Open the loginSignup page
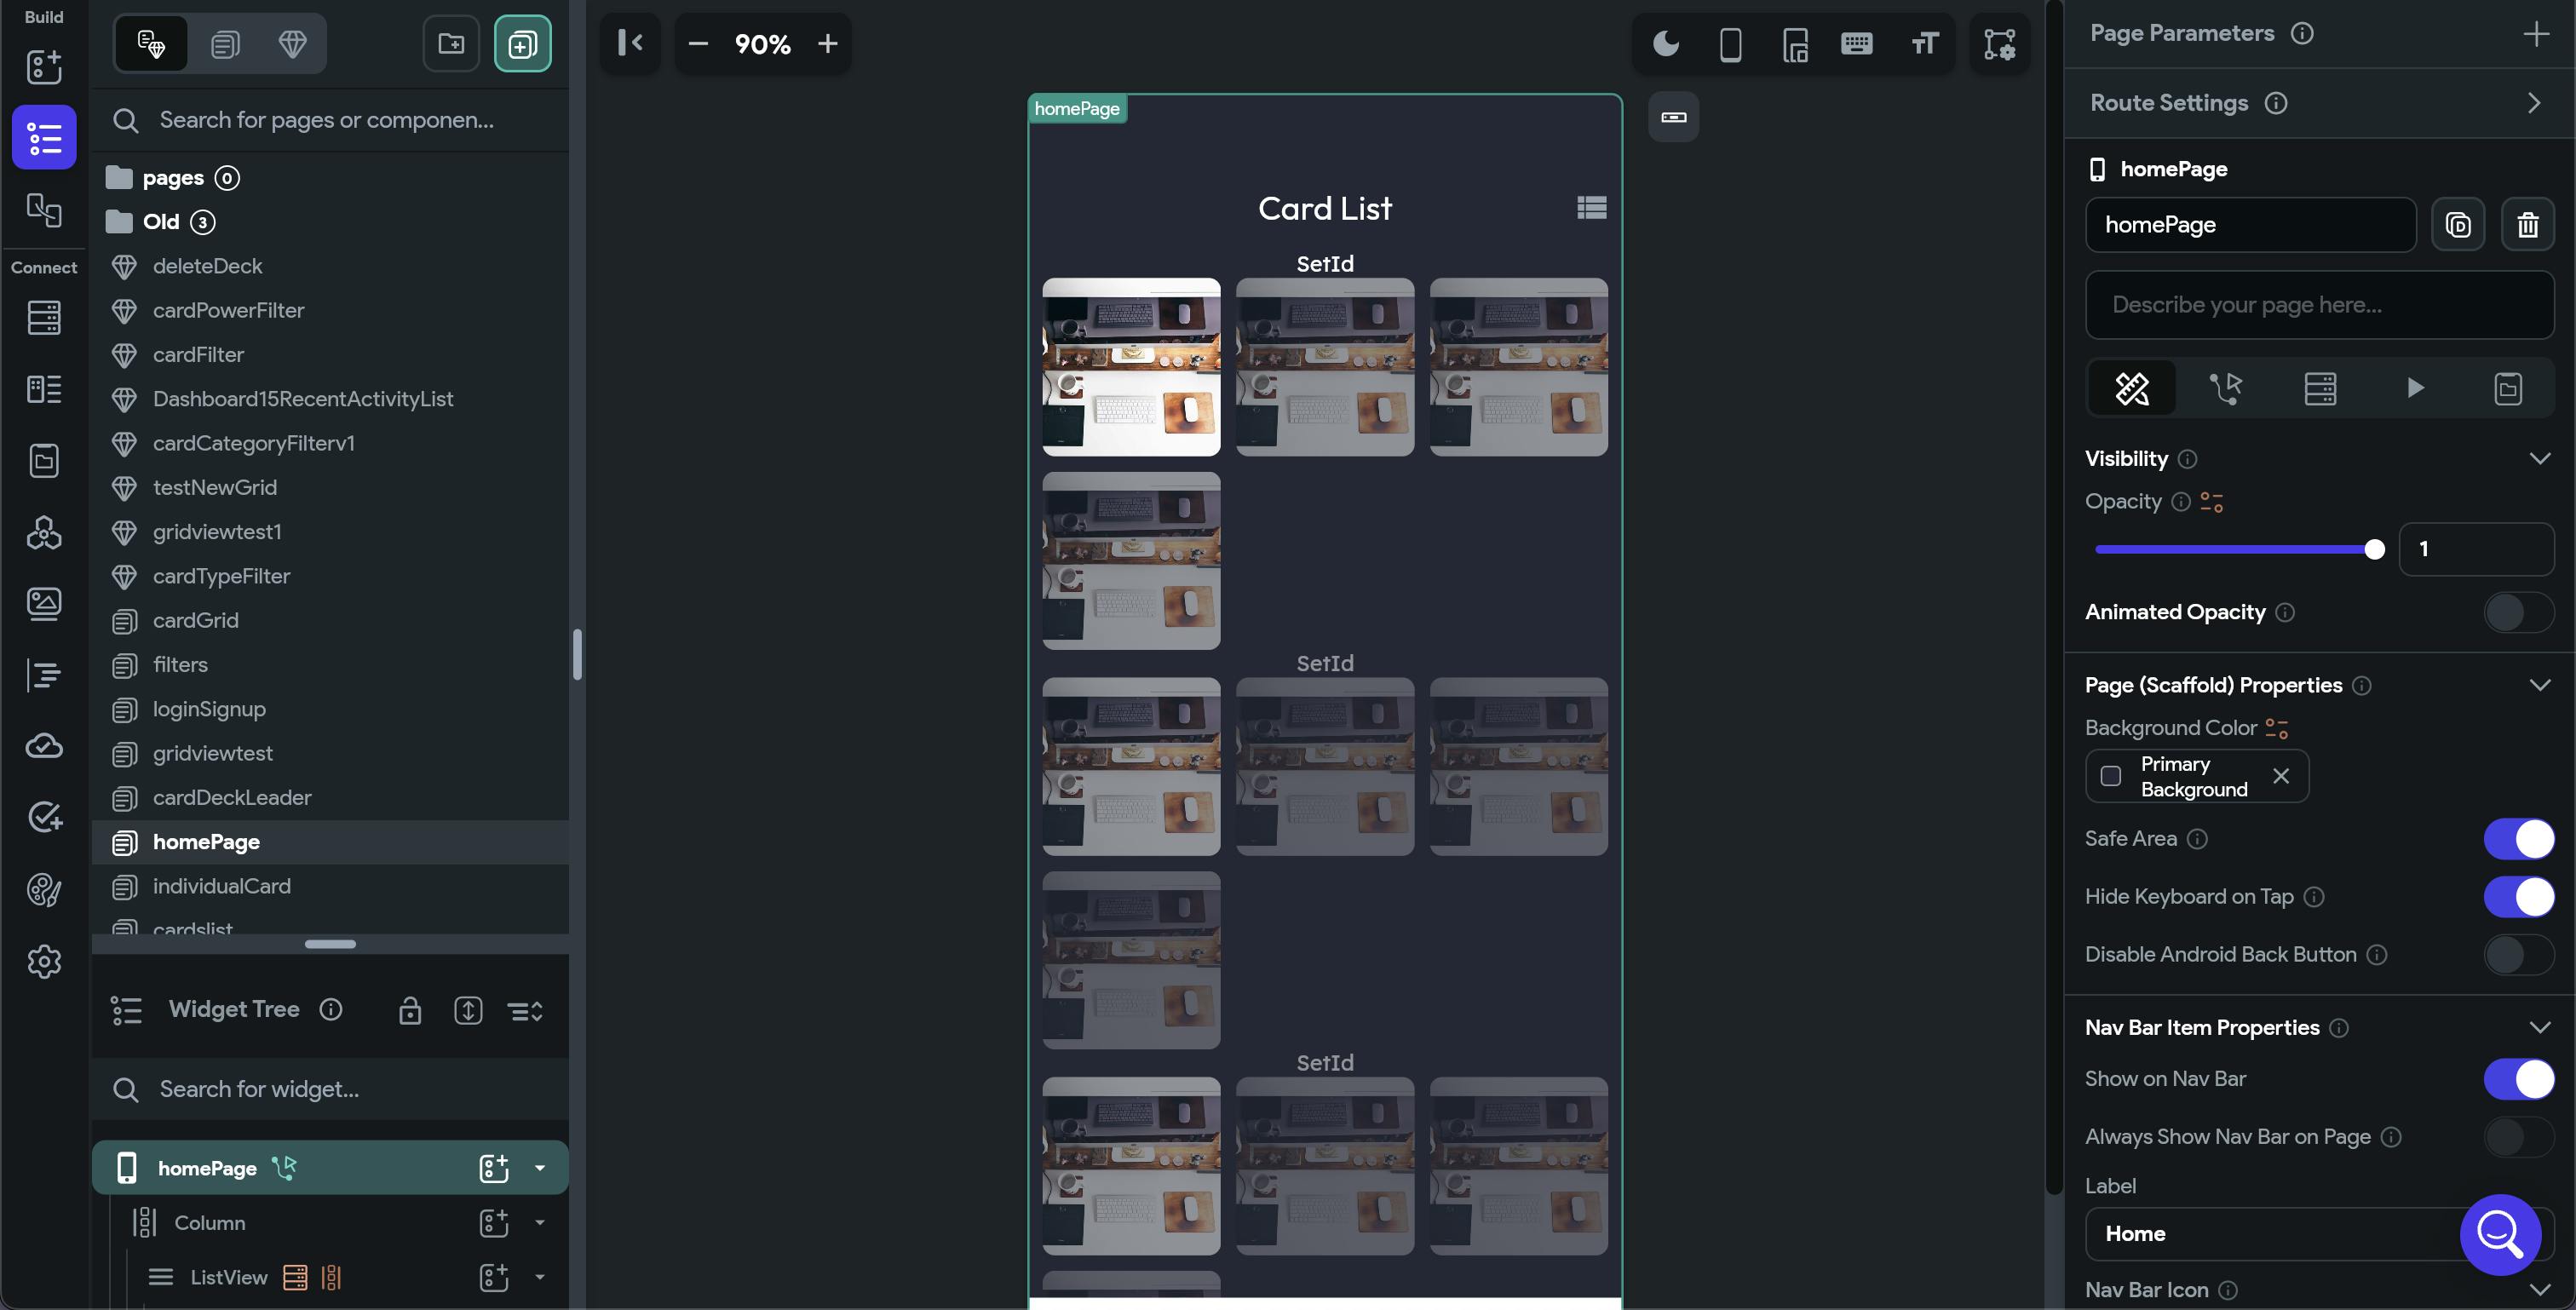 pos(209,709)
